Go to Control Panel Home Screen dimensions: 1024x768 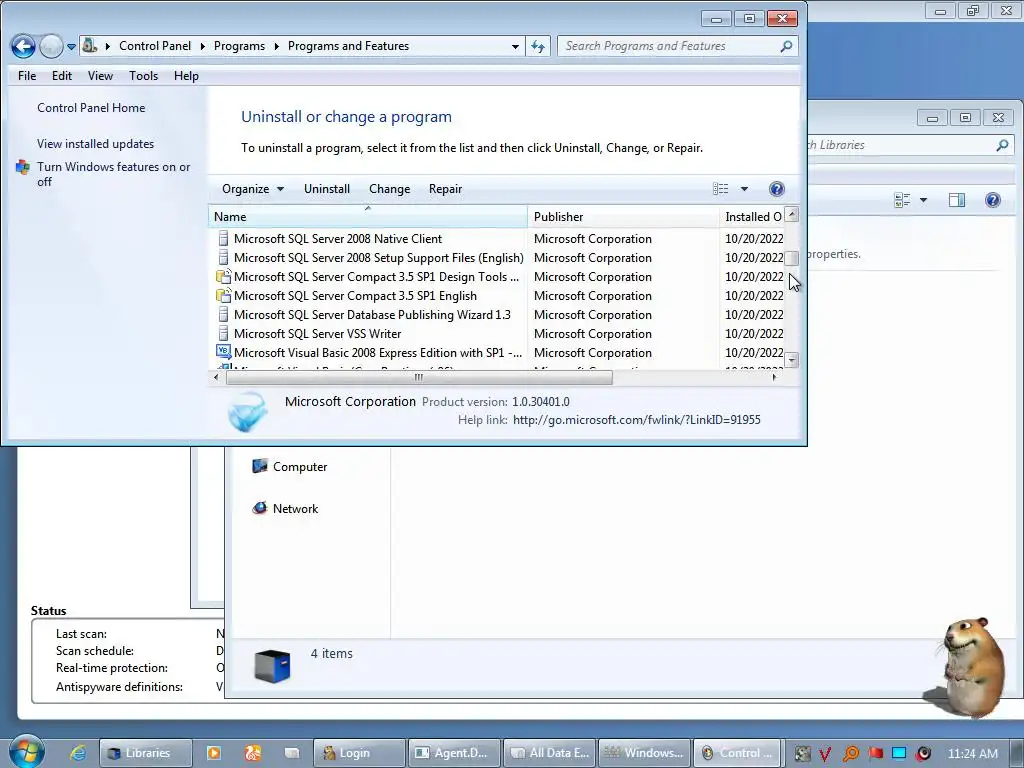(x=91, y=108)
